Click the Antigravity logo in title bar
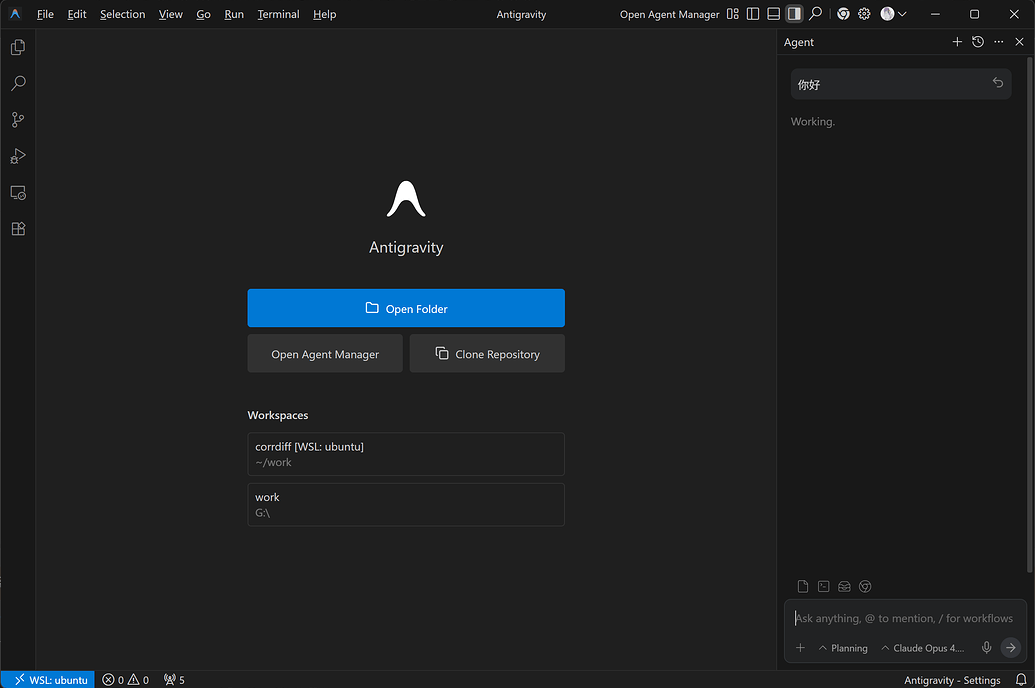The width and height of the screenshot is (1035, 688). (x=15, y=14)
